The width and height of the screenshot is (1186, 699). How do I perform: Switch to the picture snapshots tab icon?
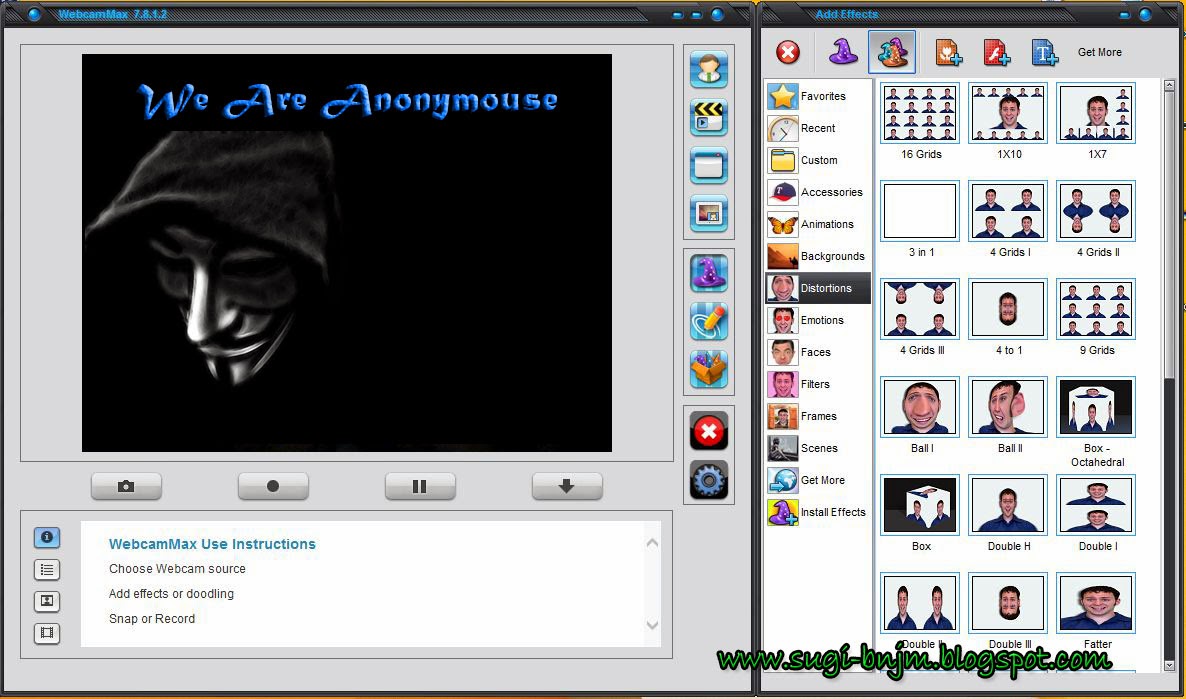coord(47,601)
